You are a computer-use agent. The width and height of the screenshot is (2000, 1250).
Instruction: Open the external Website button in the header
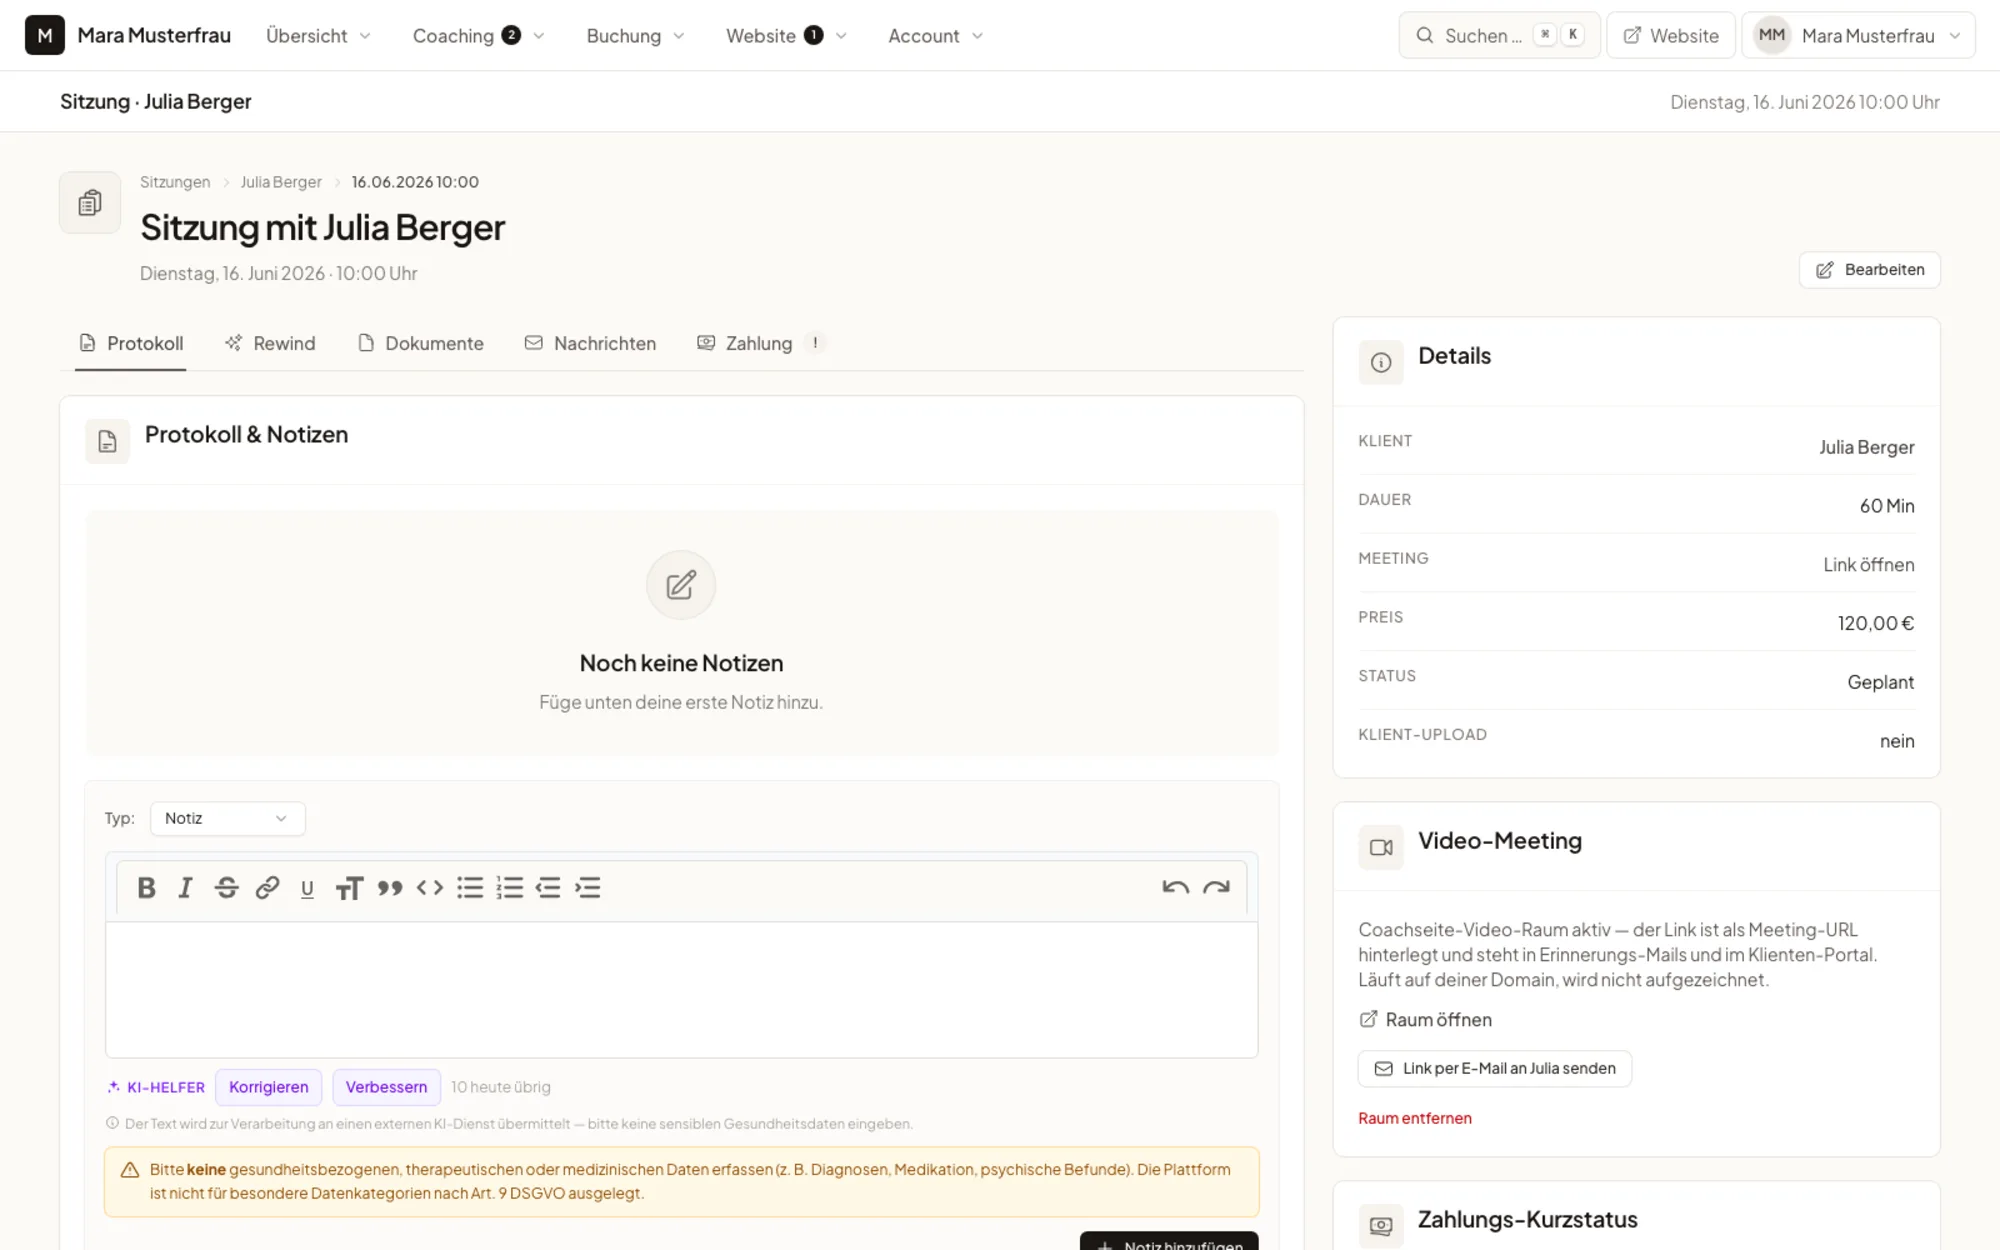point(1670,35)
